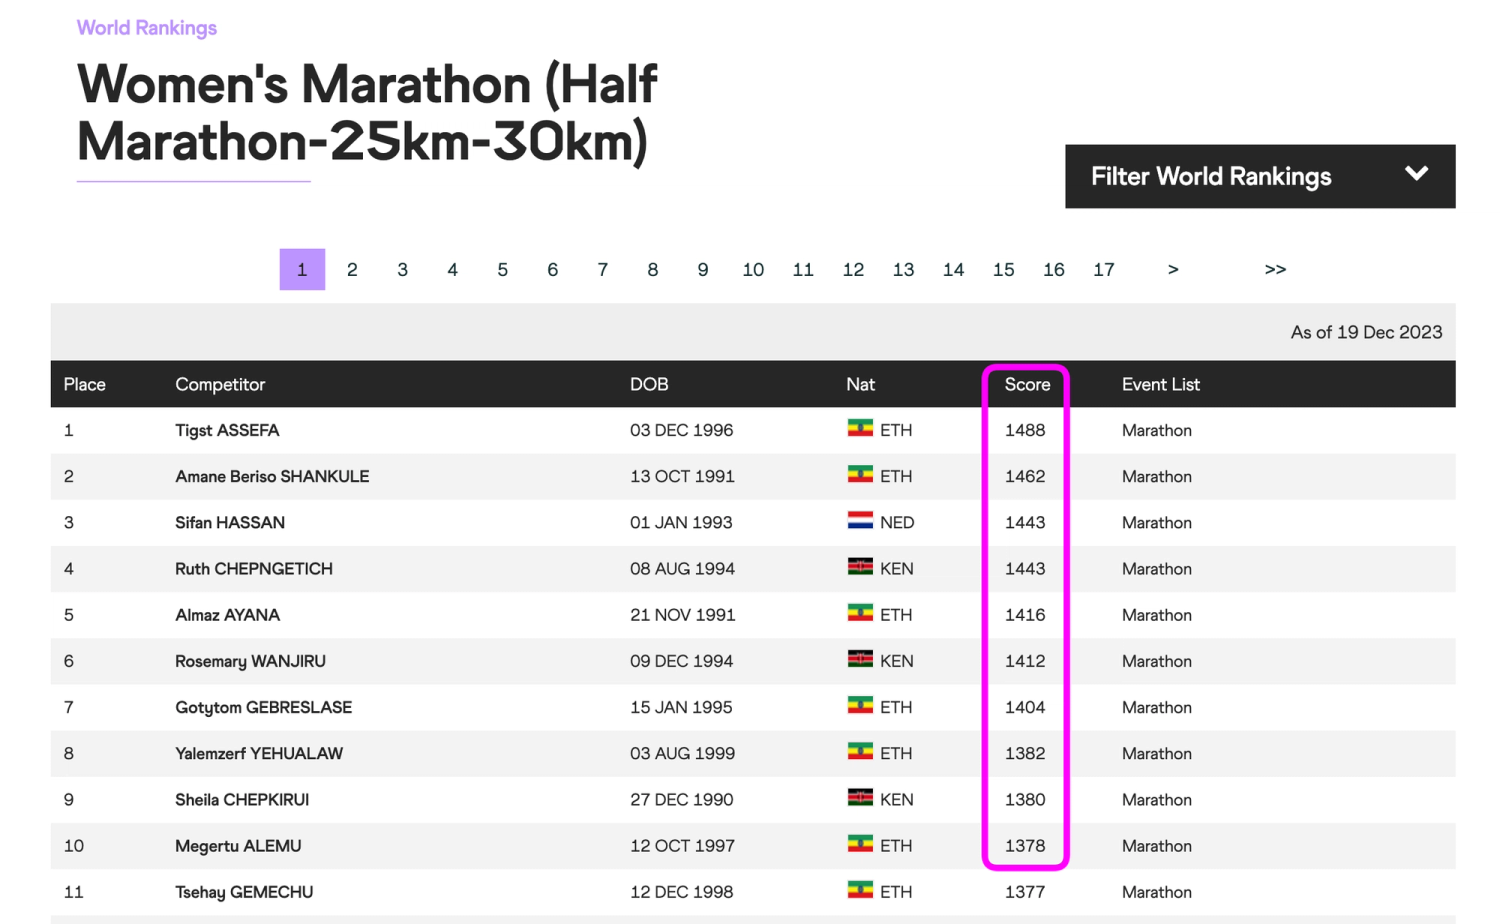1500x924 pixels.
Task: Open competitor Megertu ALEMU
Action: 238,846
